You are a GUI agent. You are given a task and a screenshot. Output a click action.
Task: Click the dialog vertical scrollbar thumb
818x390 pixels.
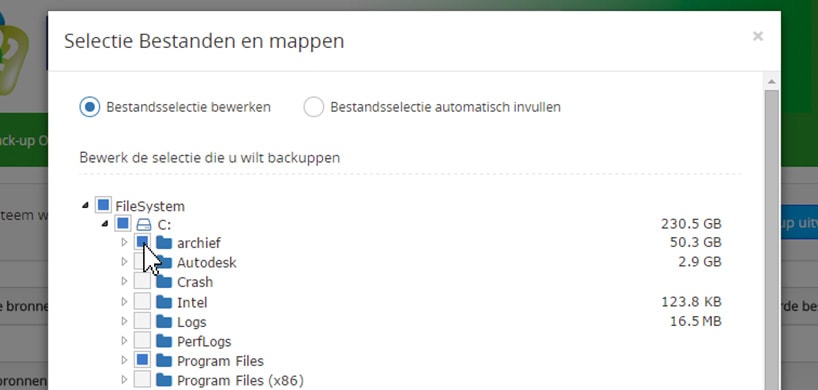coord(771,240)
